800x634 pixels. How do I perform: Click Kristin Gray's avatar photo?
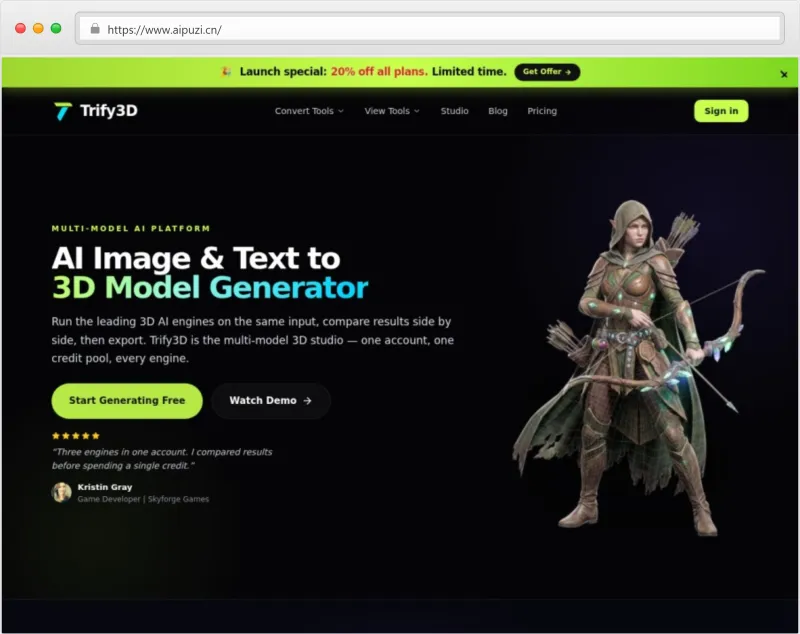(62, 492)
